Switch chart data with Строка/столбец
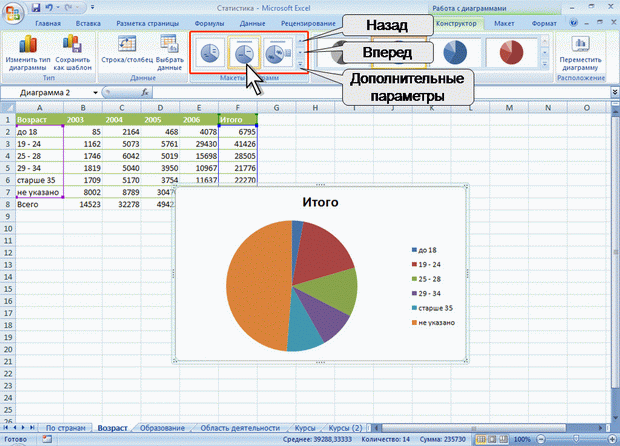The height and width of the screenshot is (446, 620). (126, 55)
